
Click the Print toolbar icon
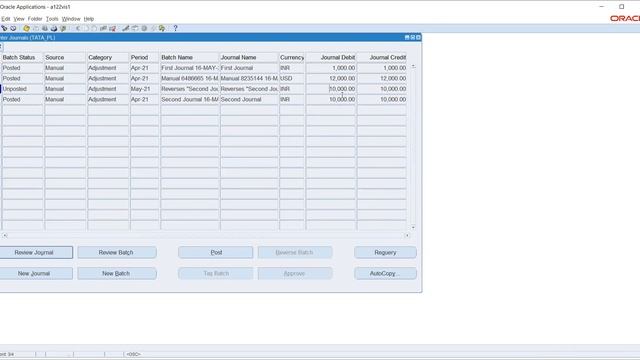click(x=53, y=28)
